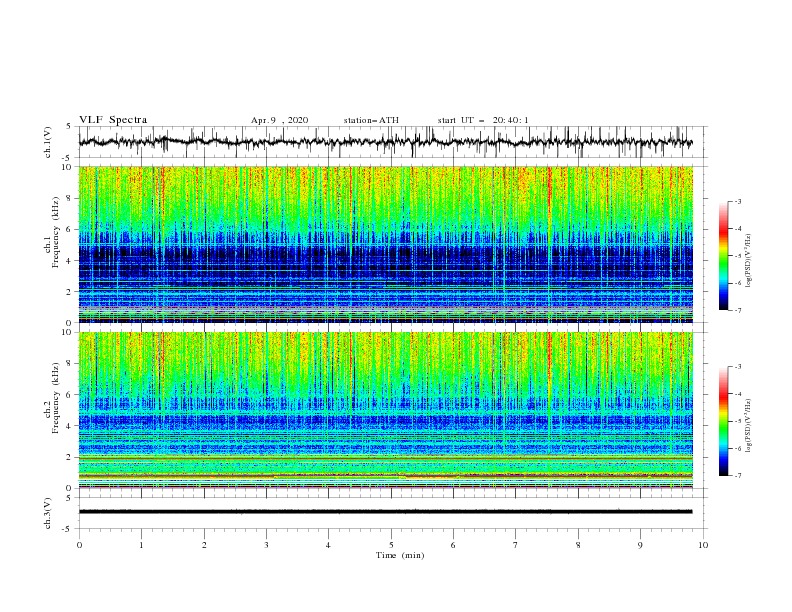The image size is (792, 612).
Task: Select the "start UT = 20:40: 1" text
Action: [x=483, y=120]
